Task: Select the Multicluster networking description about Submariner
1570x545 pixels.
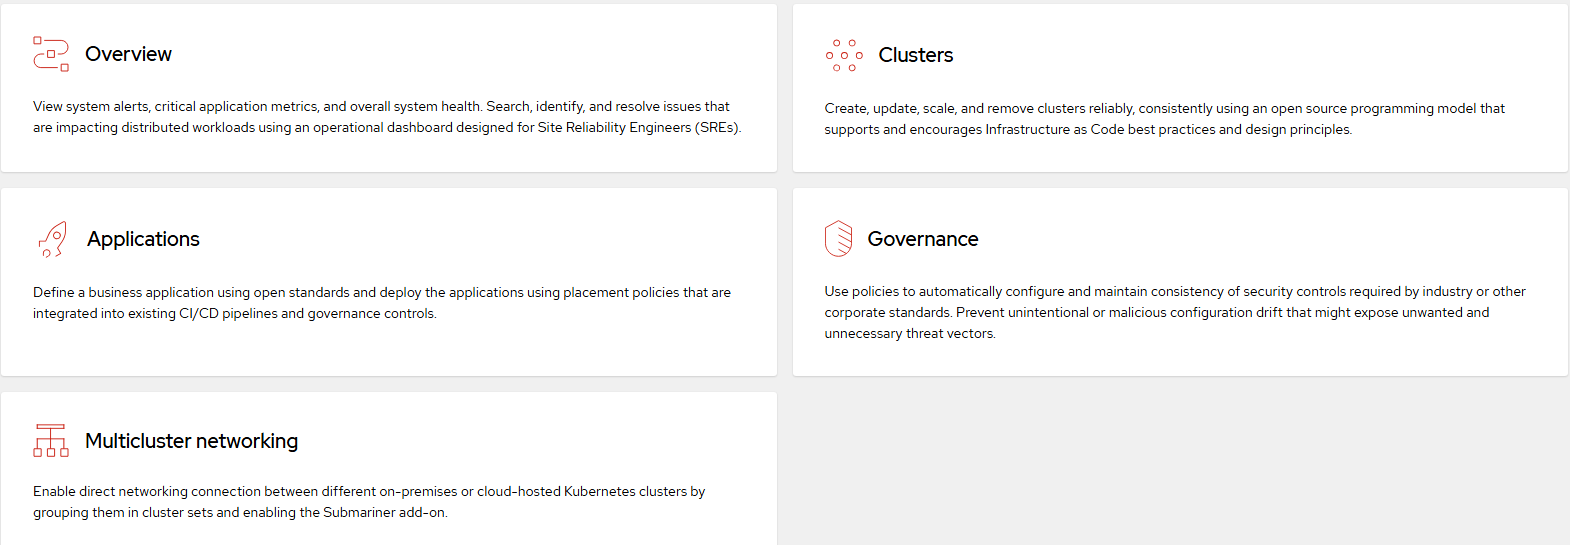Action: click(x=369, y=502)
